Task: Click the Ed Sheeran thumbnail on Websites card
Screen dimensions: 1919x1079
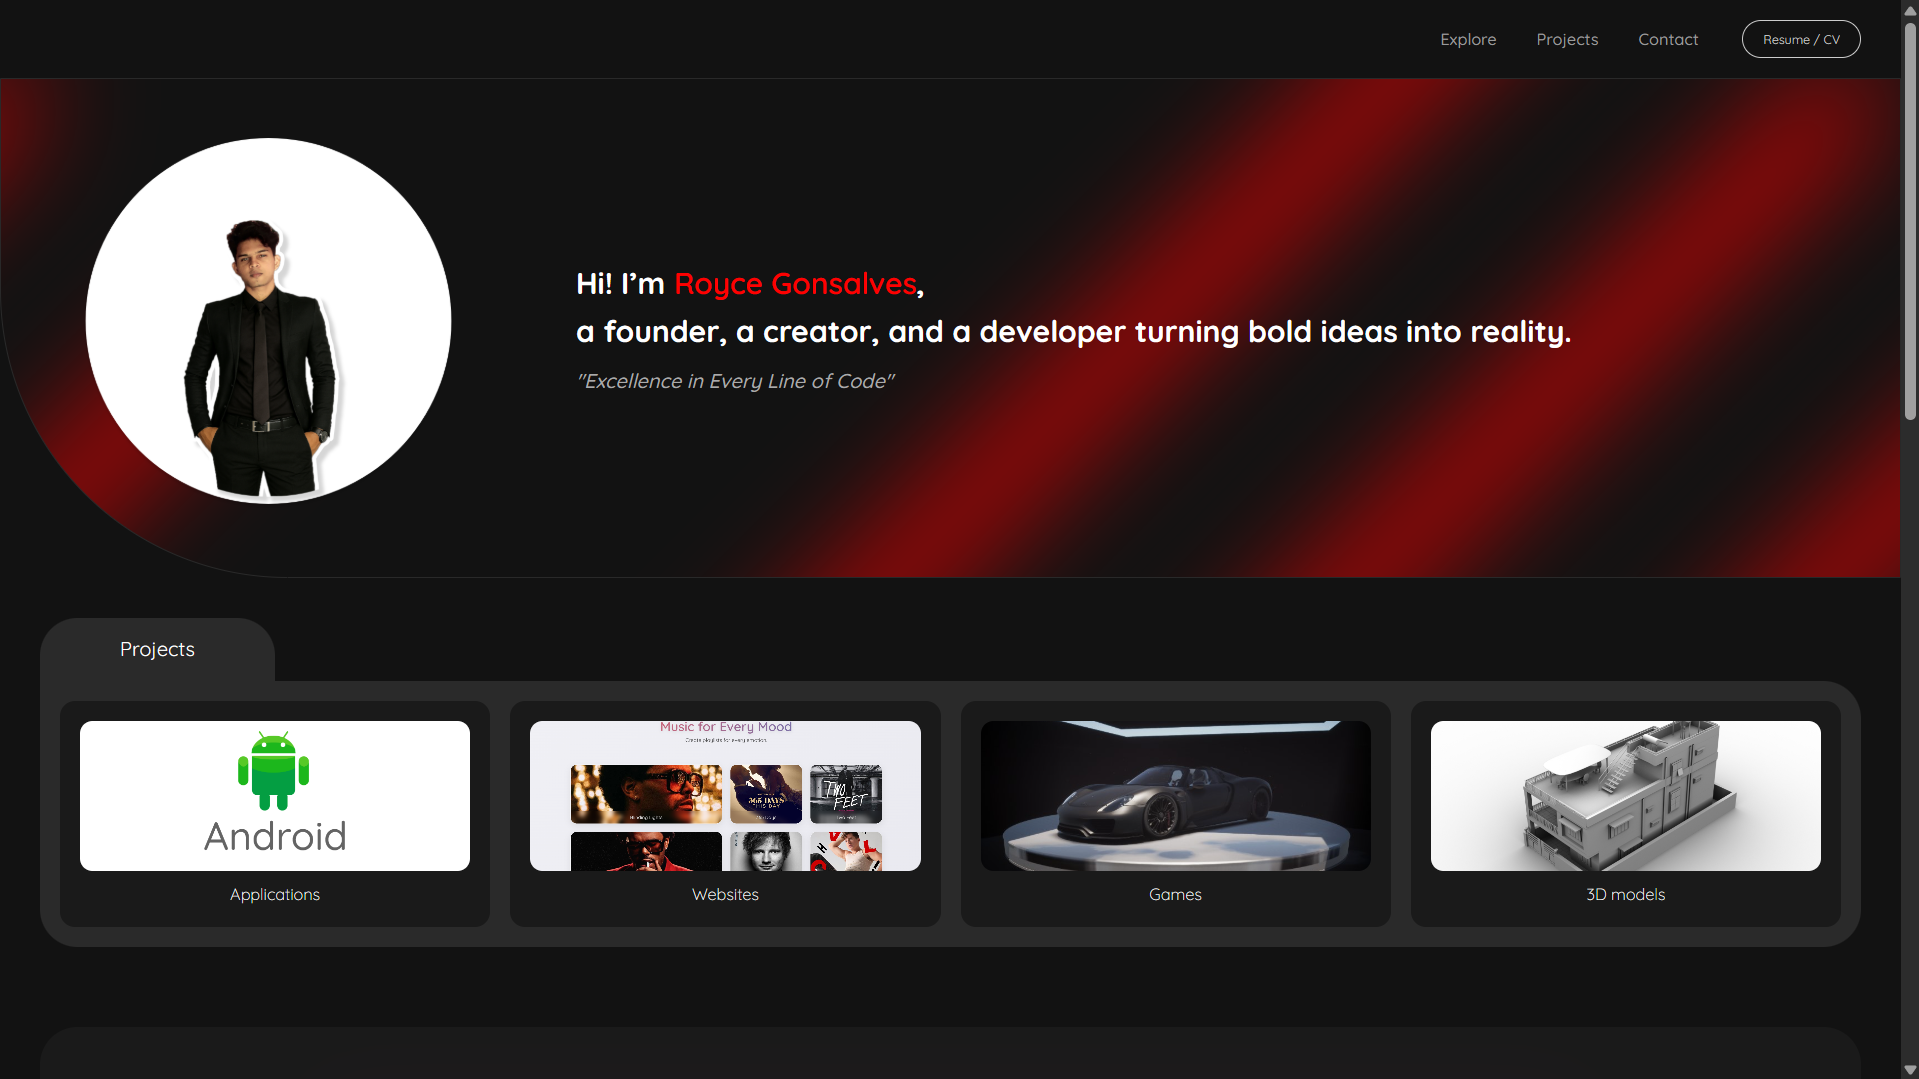Action: pyautogui.click(x=765, y=852)
